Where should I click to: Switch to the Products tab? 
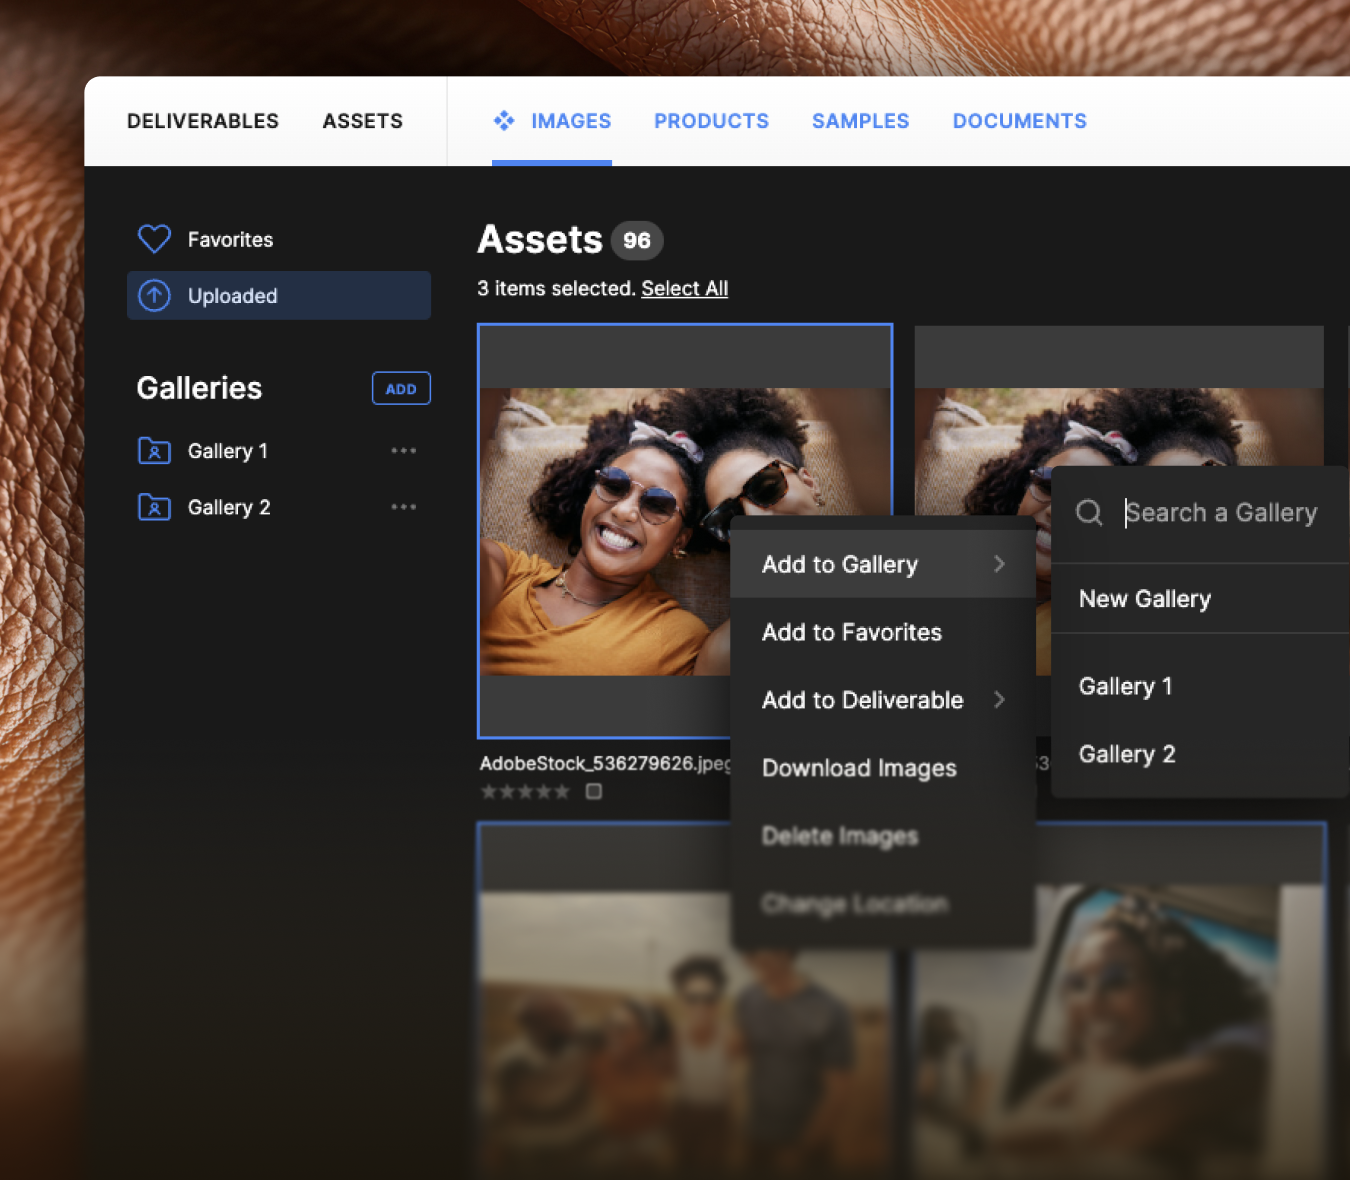(x=711, y=121)
